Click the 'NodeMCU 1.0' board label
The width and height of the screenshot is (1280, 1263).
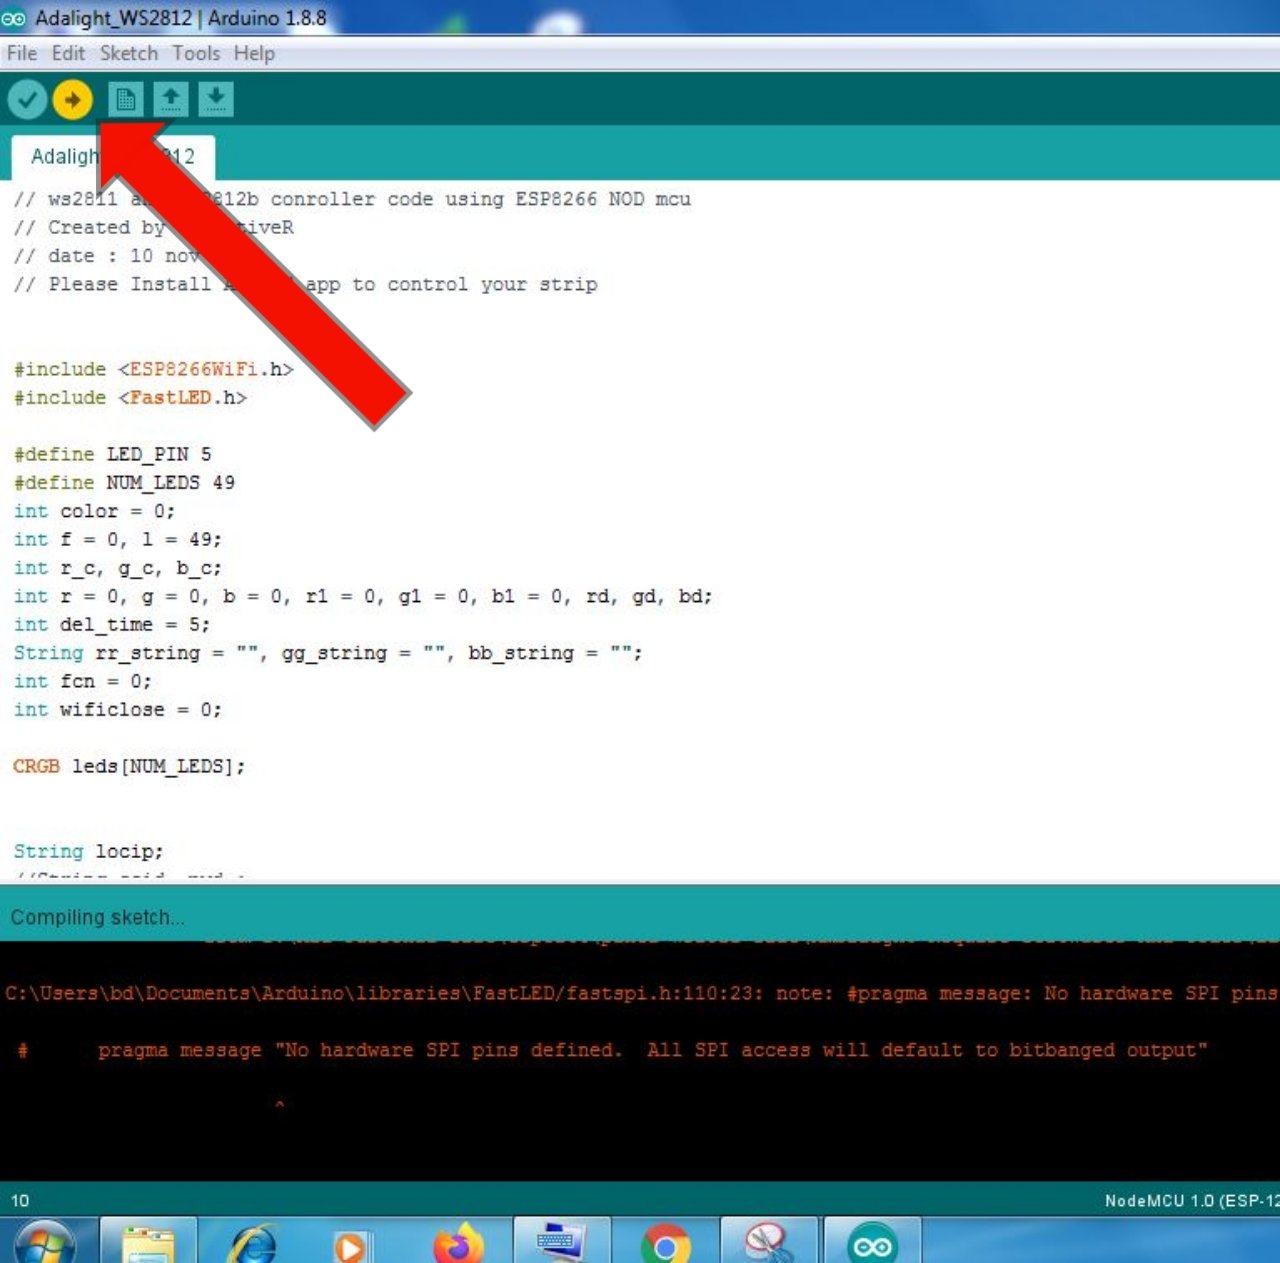tap(1192, 1201)
